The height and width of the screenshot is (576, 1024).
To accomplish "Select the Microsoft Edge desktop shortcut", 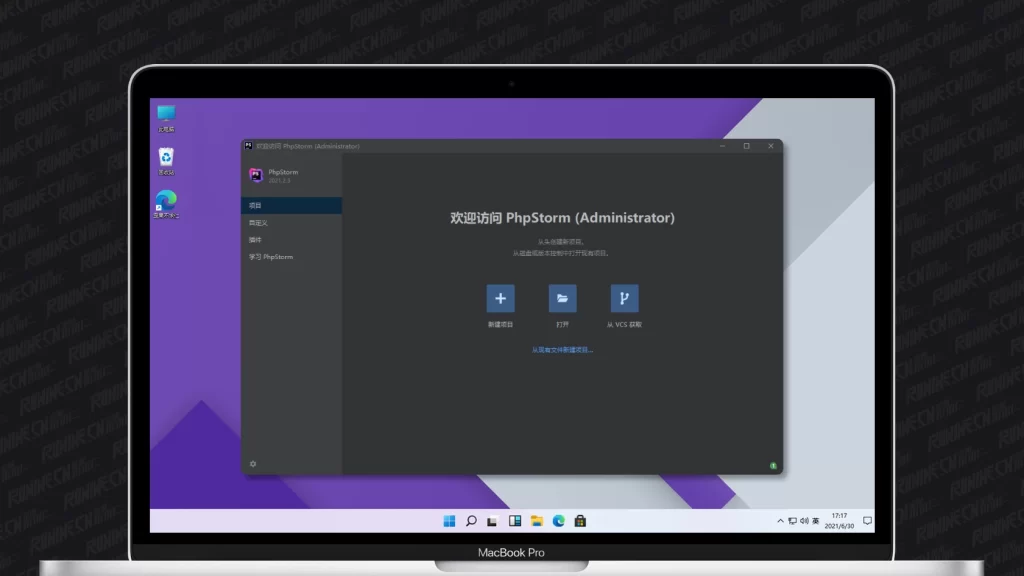I will point(166,201).
